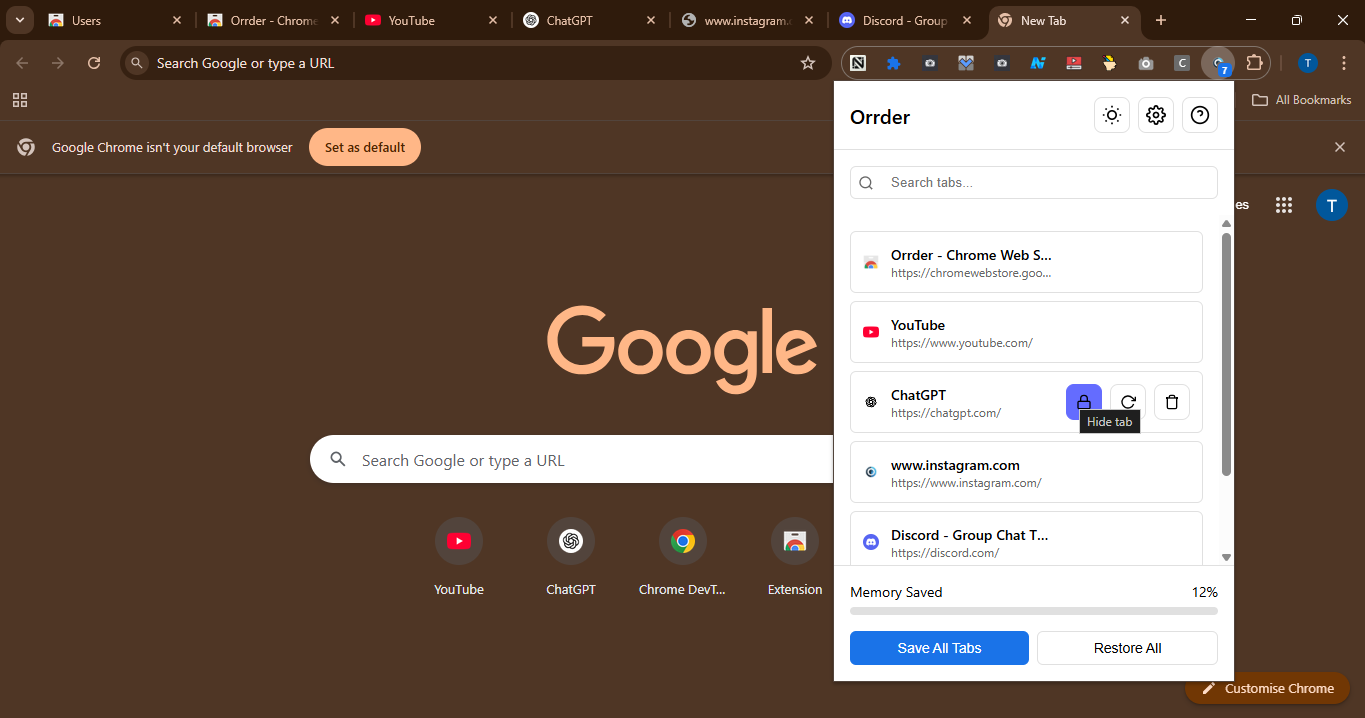Viewport: 1365px width, 718px height.
Task: Click the blue chevron square extension icon
Action: [x=966, y=63]
